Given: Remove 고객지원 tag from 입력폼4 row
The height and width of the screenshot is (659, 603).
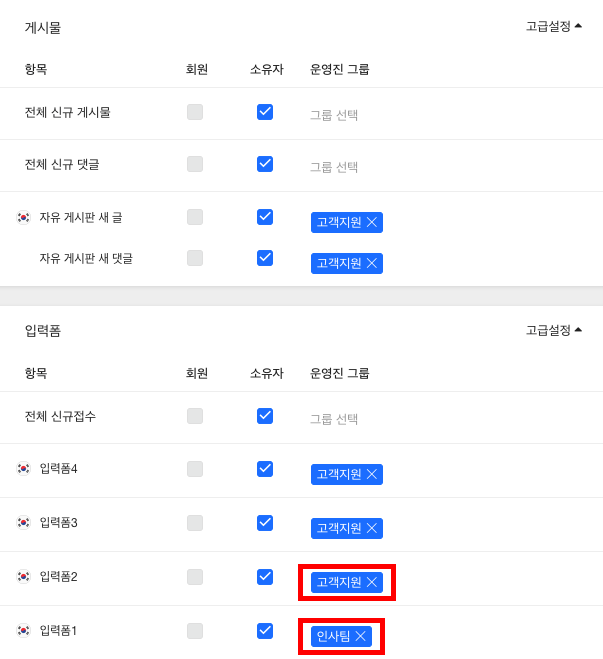Looking at the screenshot, I should point(372,474).
